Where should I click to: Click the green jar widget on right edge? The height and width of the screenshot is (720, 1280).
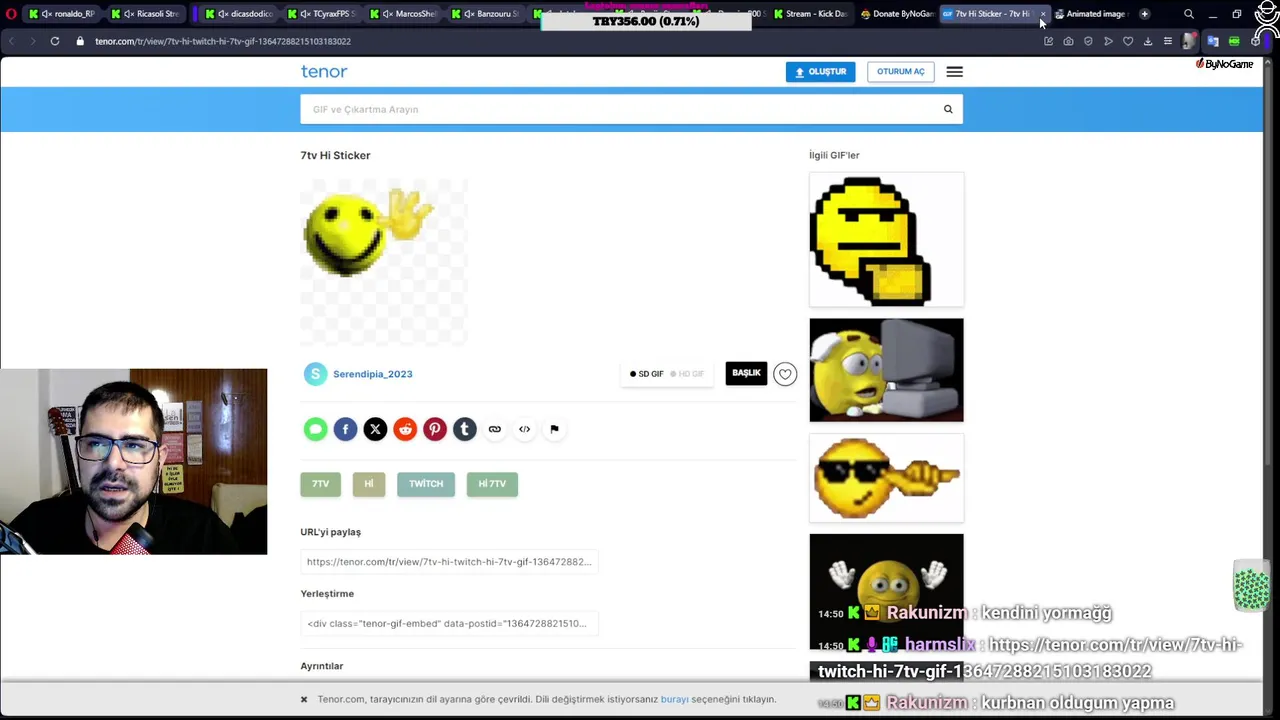tap(1251, 586)
